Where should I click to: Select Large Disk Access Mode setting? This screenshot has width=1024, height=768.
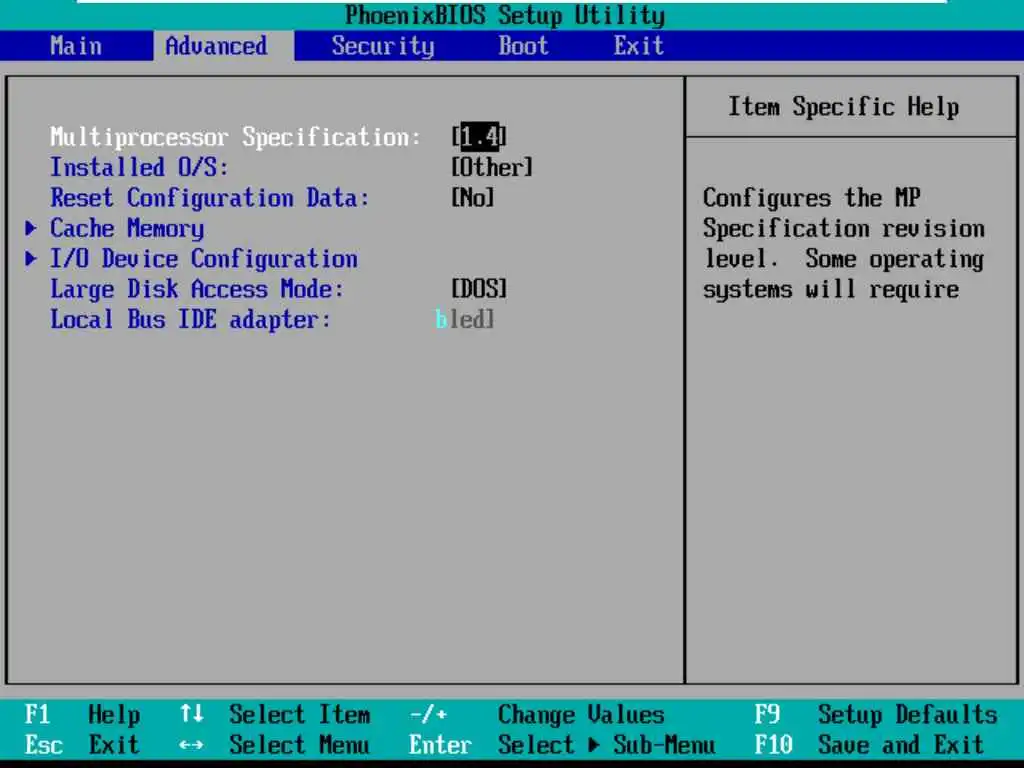coord(197,289)
